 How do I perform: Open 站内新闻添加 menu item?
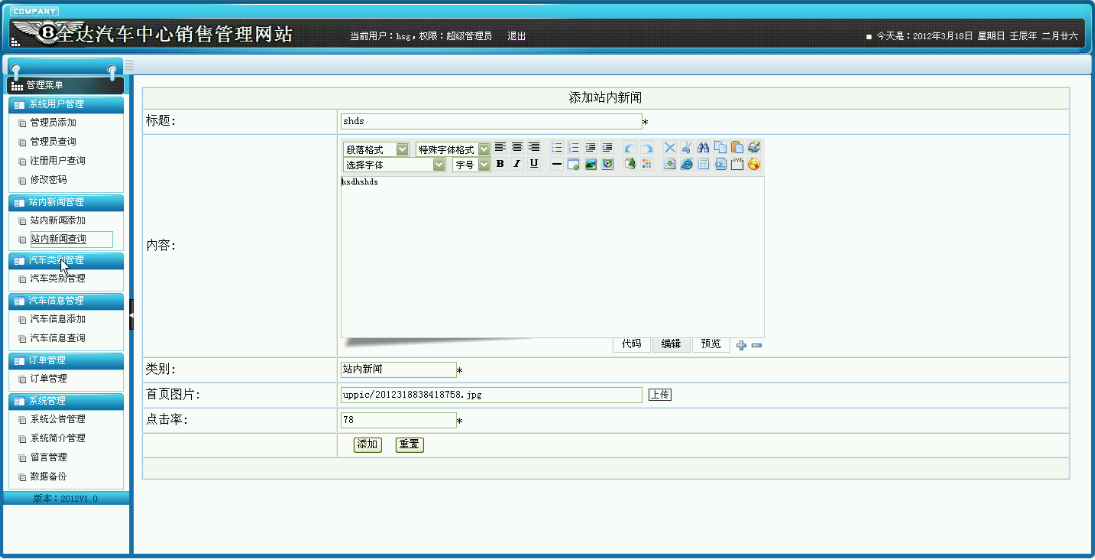point(58,221)
